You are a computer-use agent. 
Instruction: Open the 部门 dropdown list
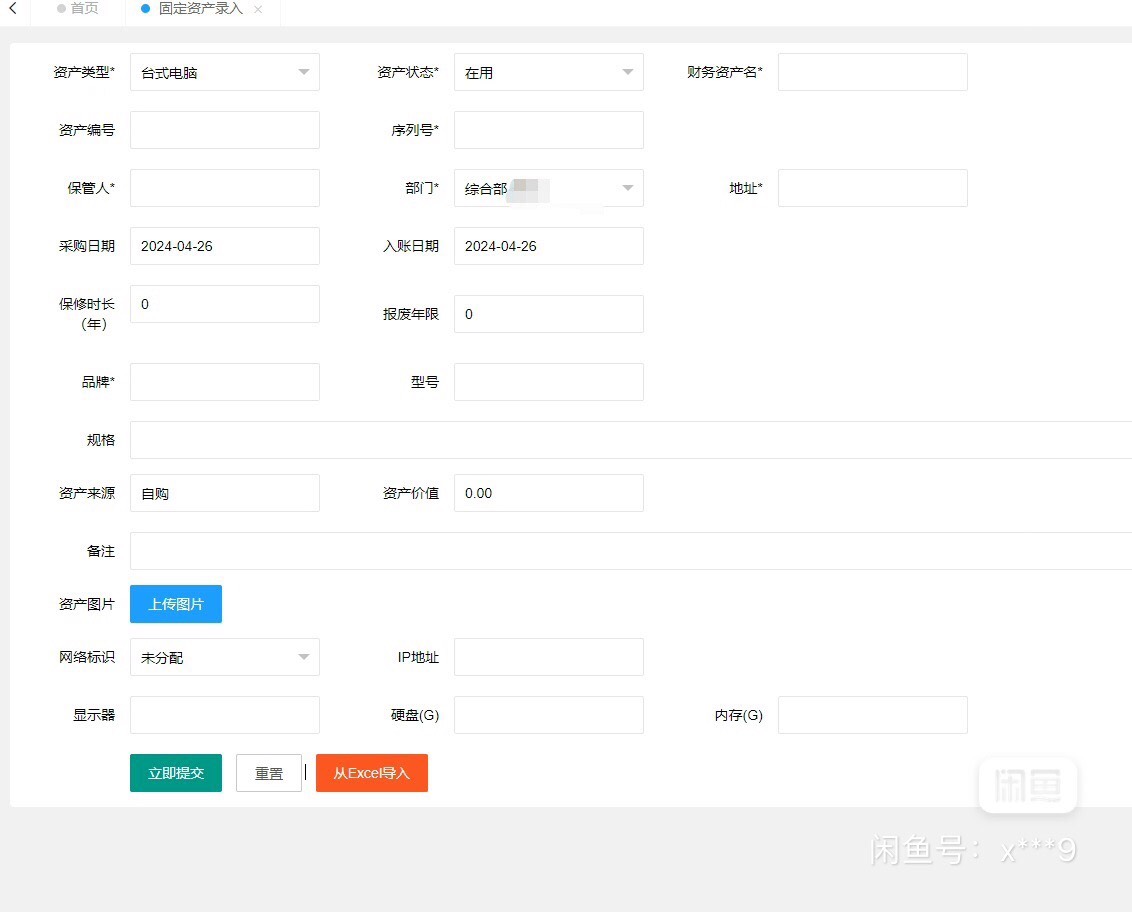pos(548,188)
